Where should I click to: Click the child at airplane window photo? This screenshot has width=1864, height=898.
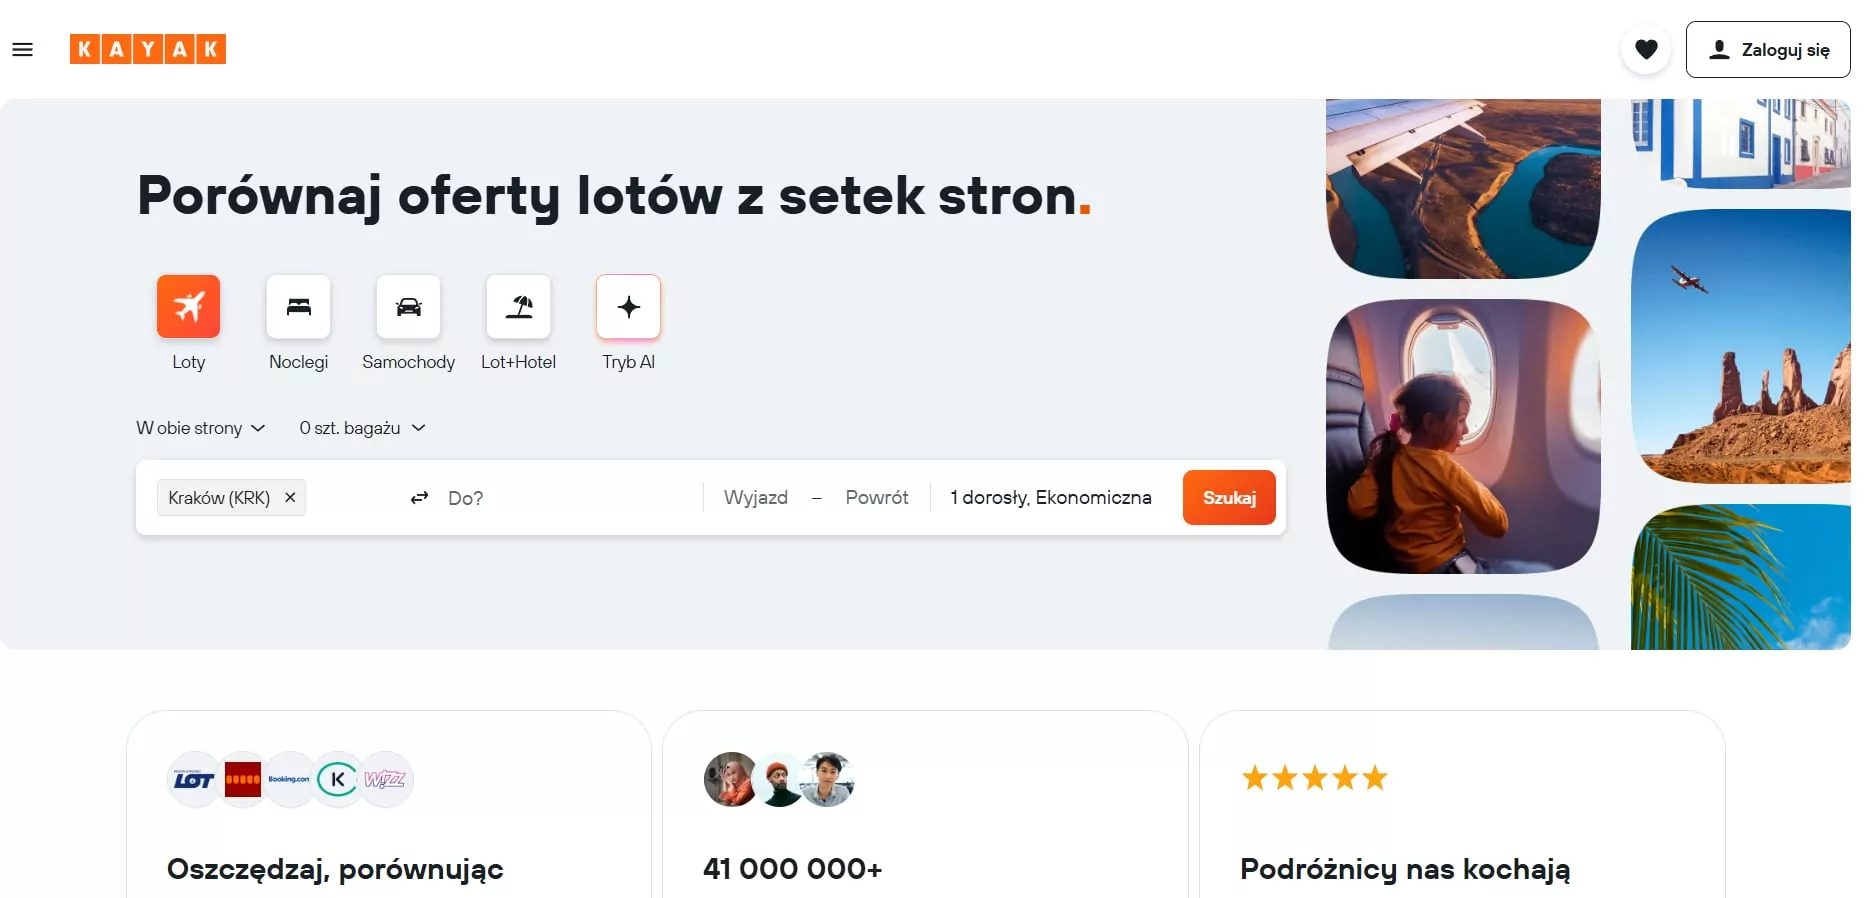pos(1463,436)
